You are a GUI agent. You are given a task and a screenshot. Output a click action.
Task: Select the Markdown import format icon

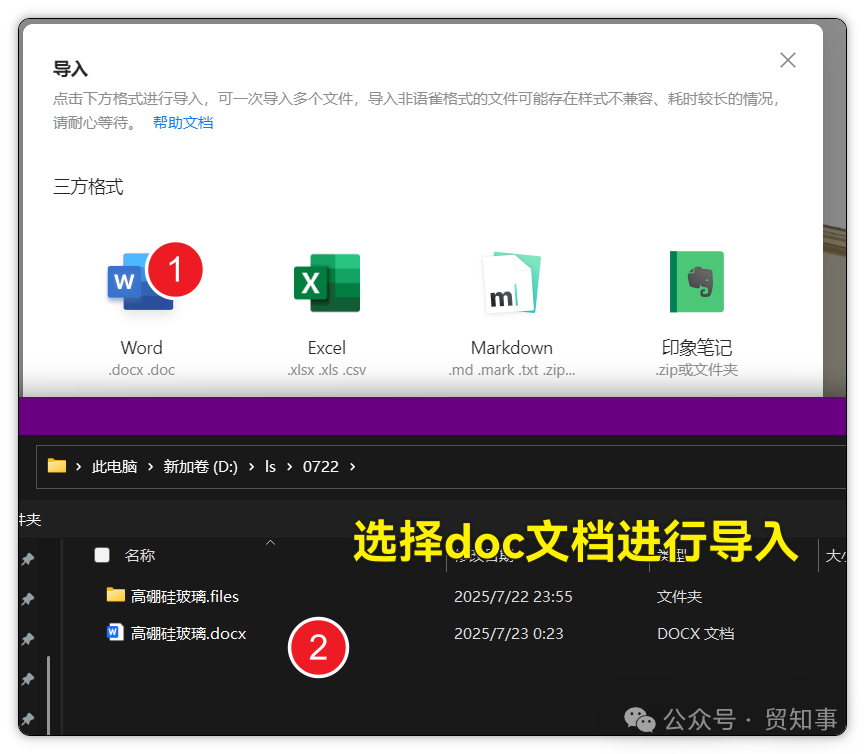click(x=511, y=283)
